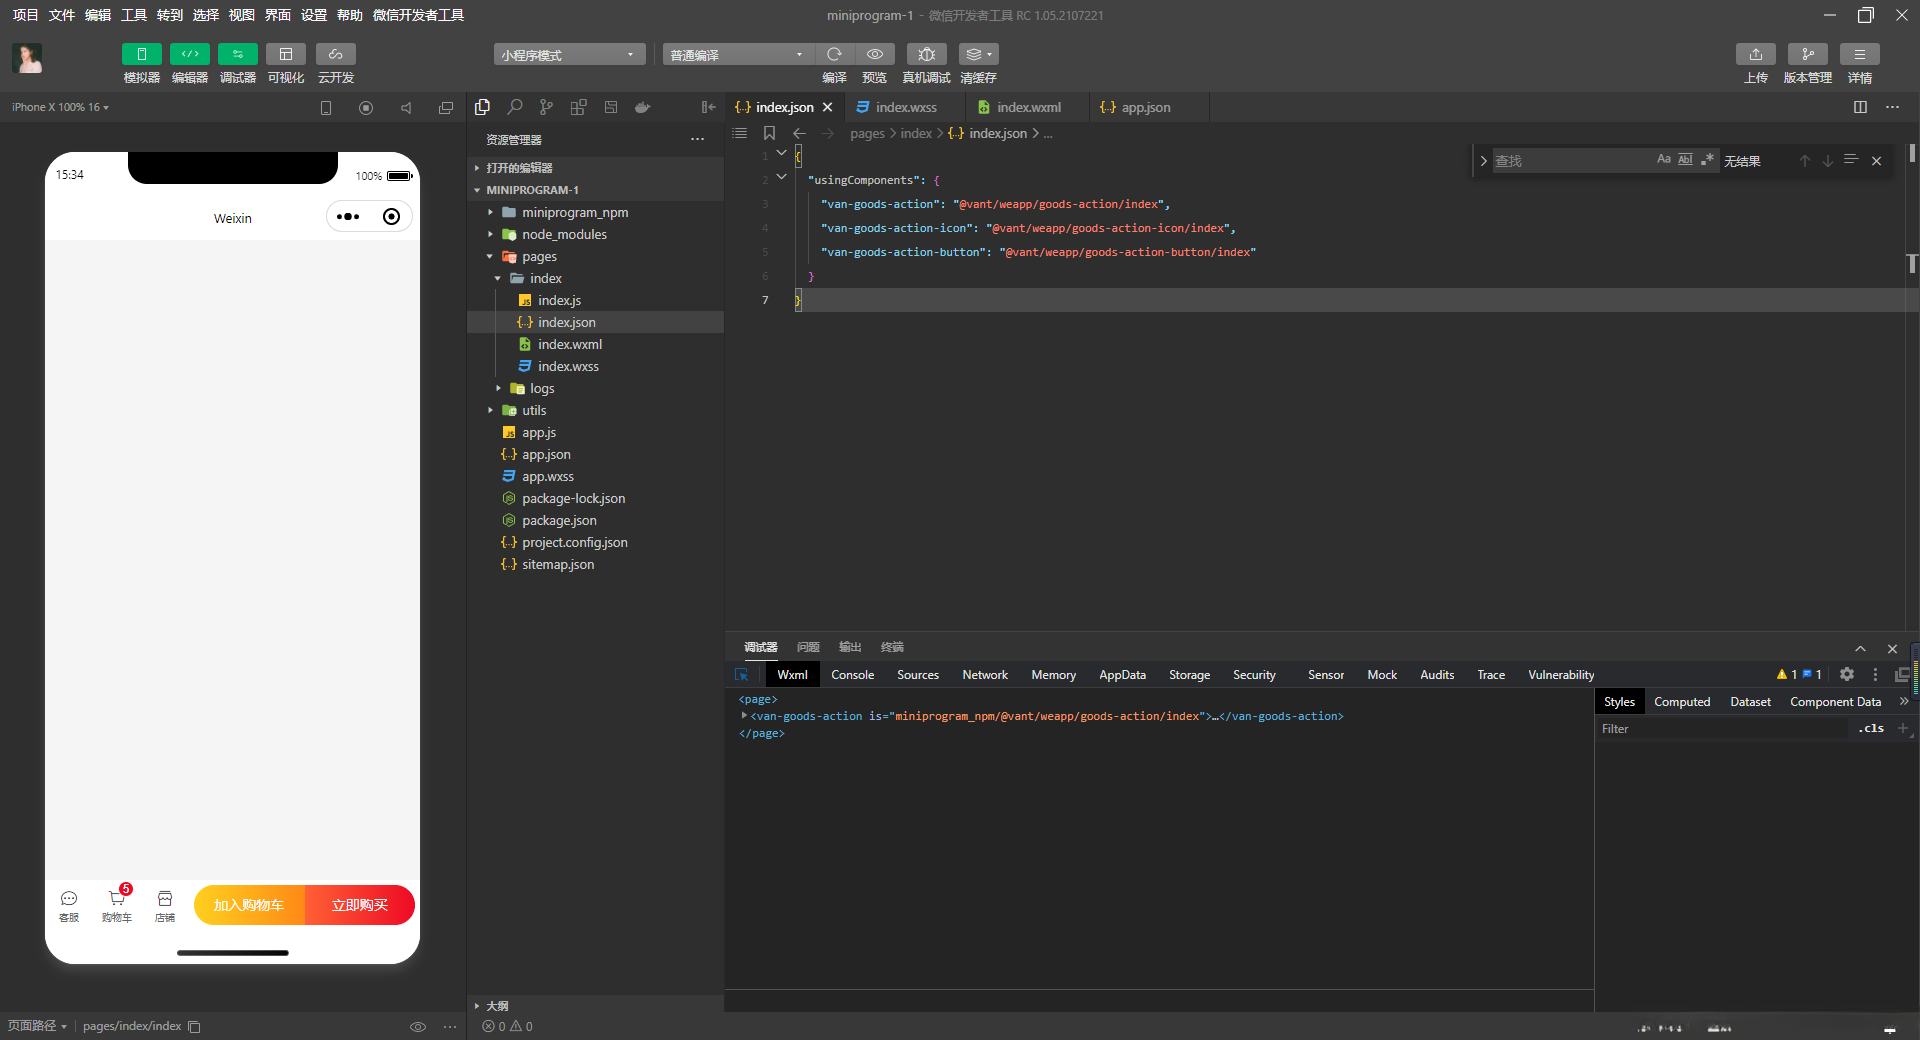Click the Compile refresh icon
1920x1040 pixels.
pyautogui.click(x=834, y=54)
